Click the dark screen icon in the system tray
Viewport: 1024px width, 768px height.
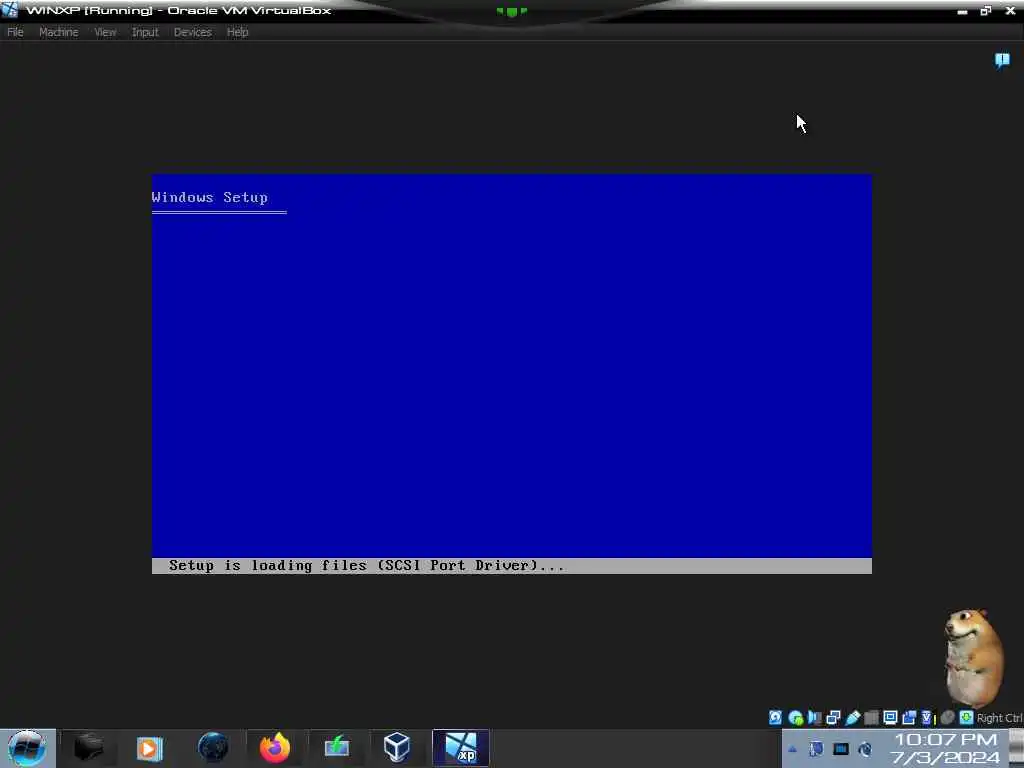point(841,749)
